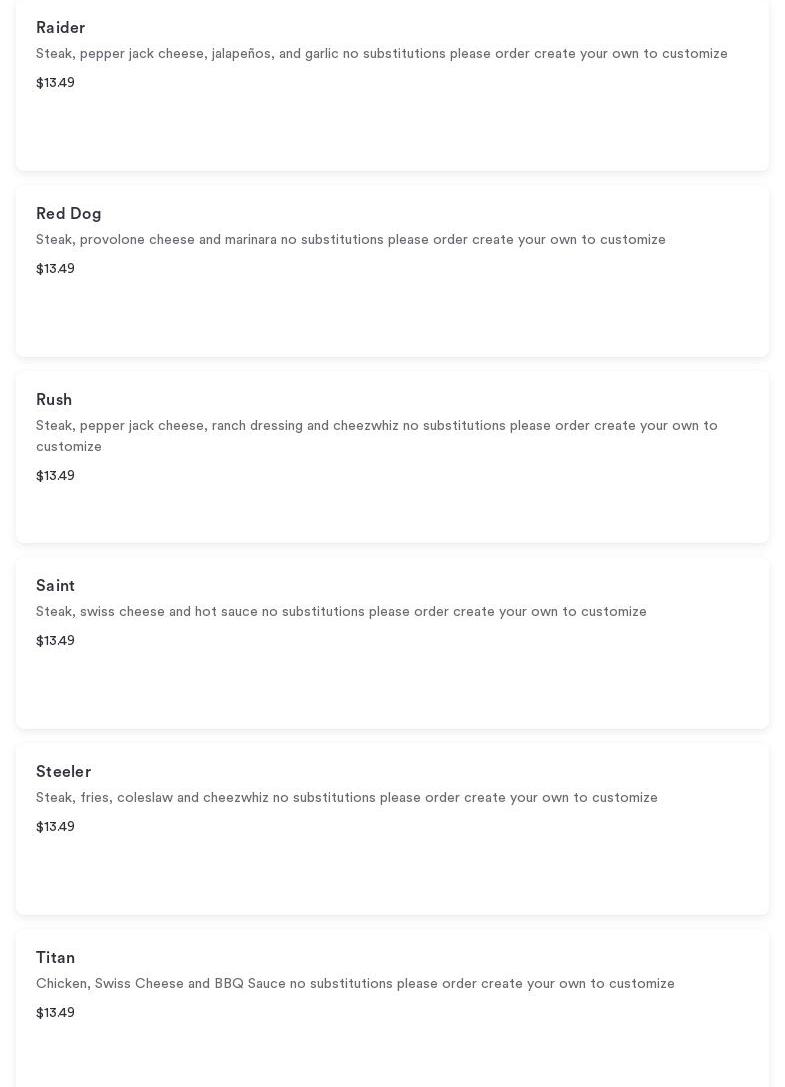Open the Red Dog menu item title

69,214
